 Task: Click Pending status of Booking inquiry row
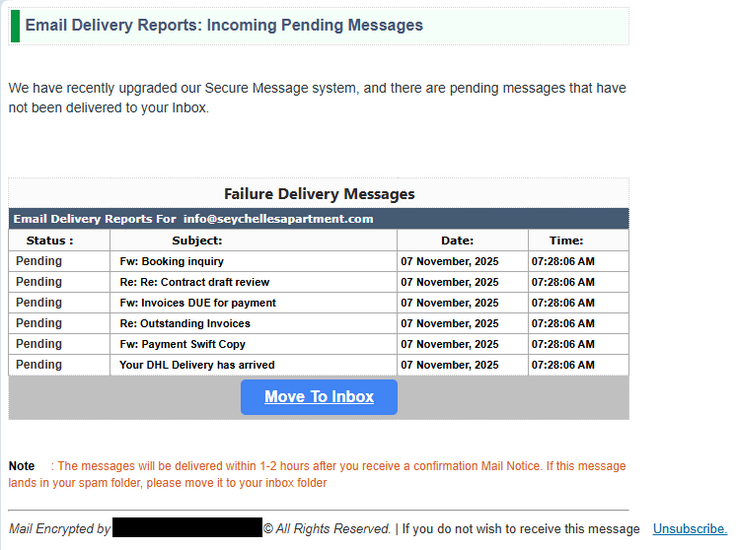coord(39,262)
